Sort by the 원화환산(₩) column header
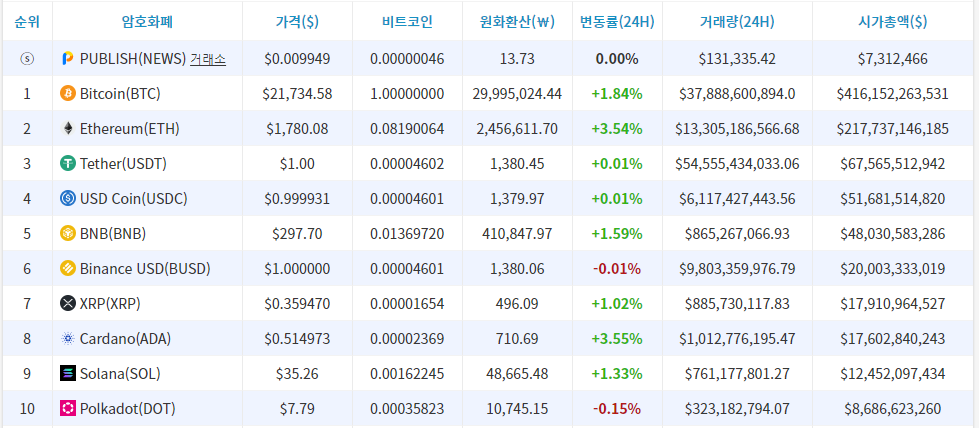Viewport: 979px width, 428px height. coord(517,21)
